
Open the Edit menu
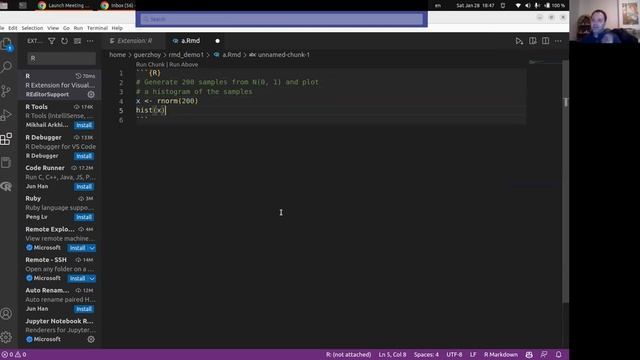tap(13, 28)
